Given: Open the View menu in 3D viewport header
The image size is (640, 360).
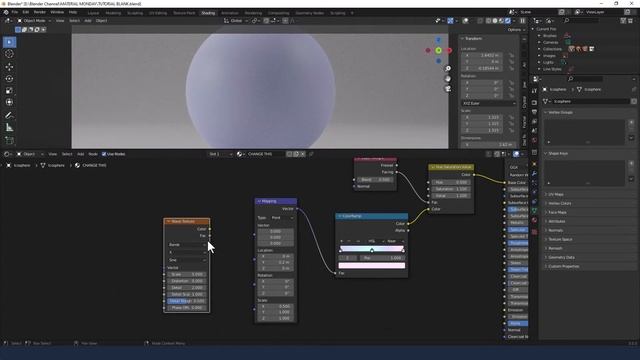Looking at the screenshot, I should 60,20.
